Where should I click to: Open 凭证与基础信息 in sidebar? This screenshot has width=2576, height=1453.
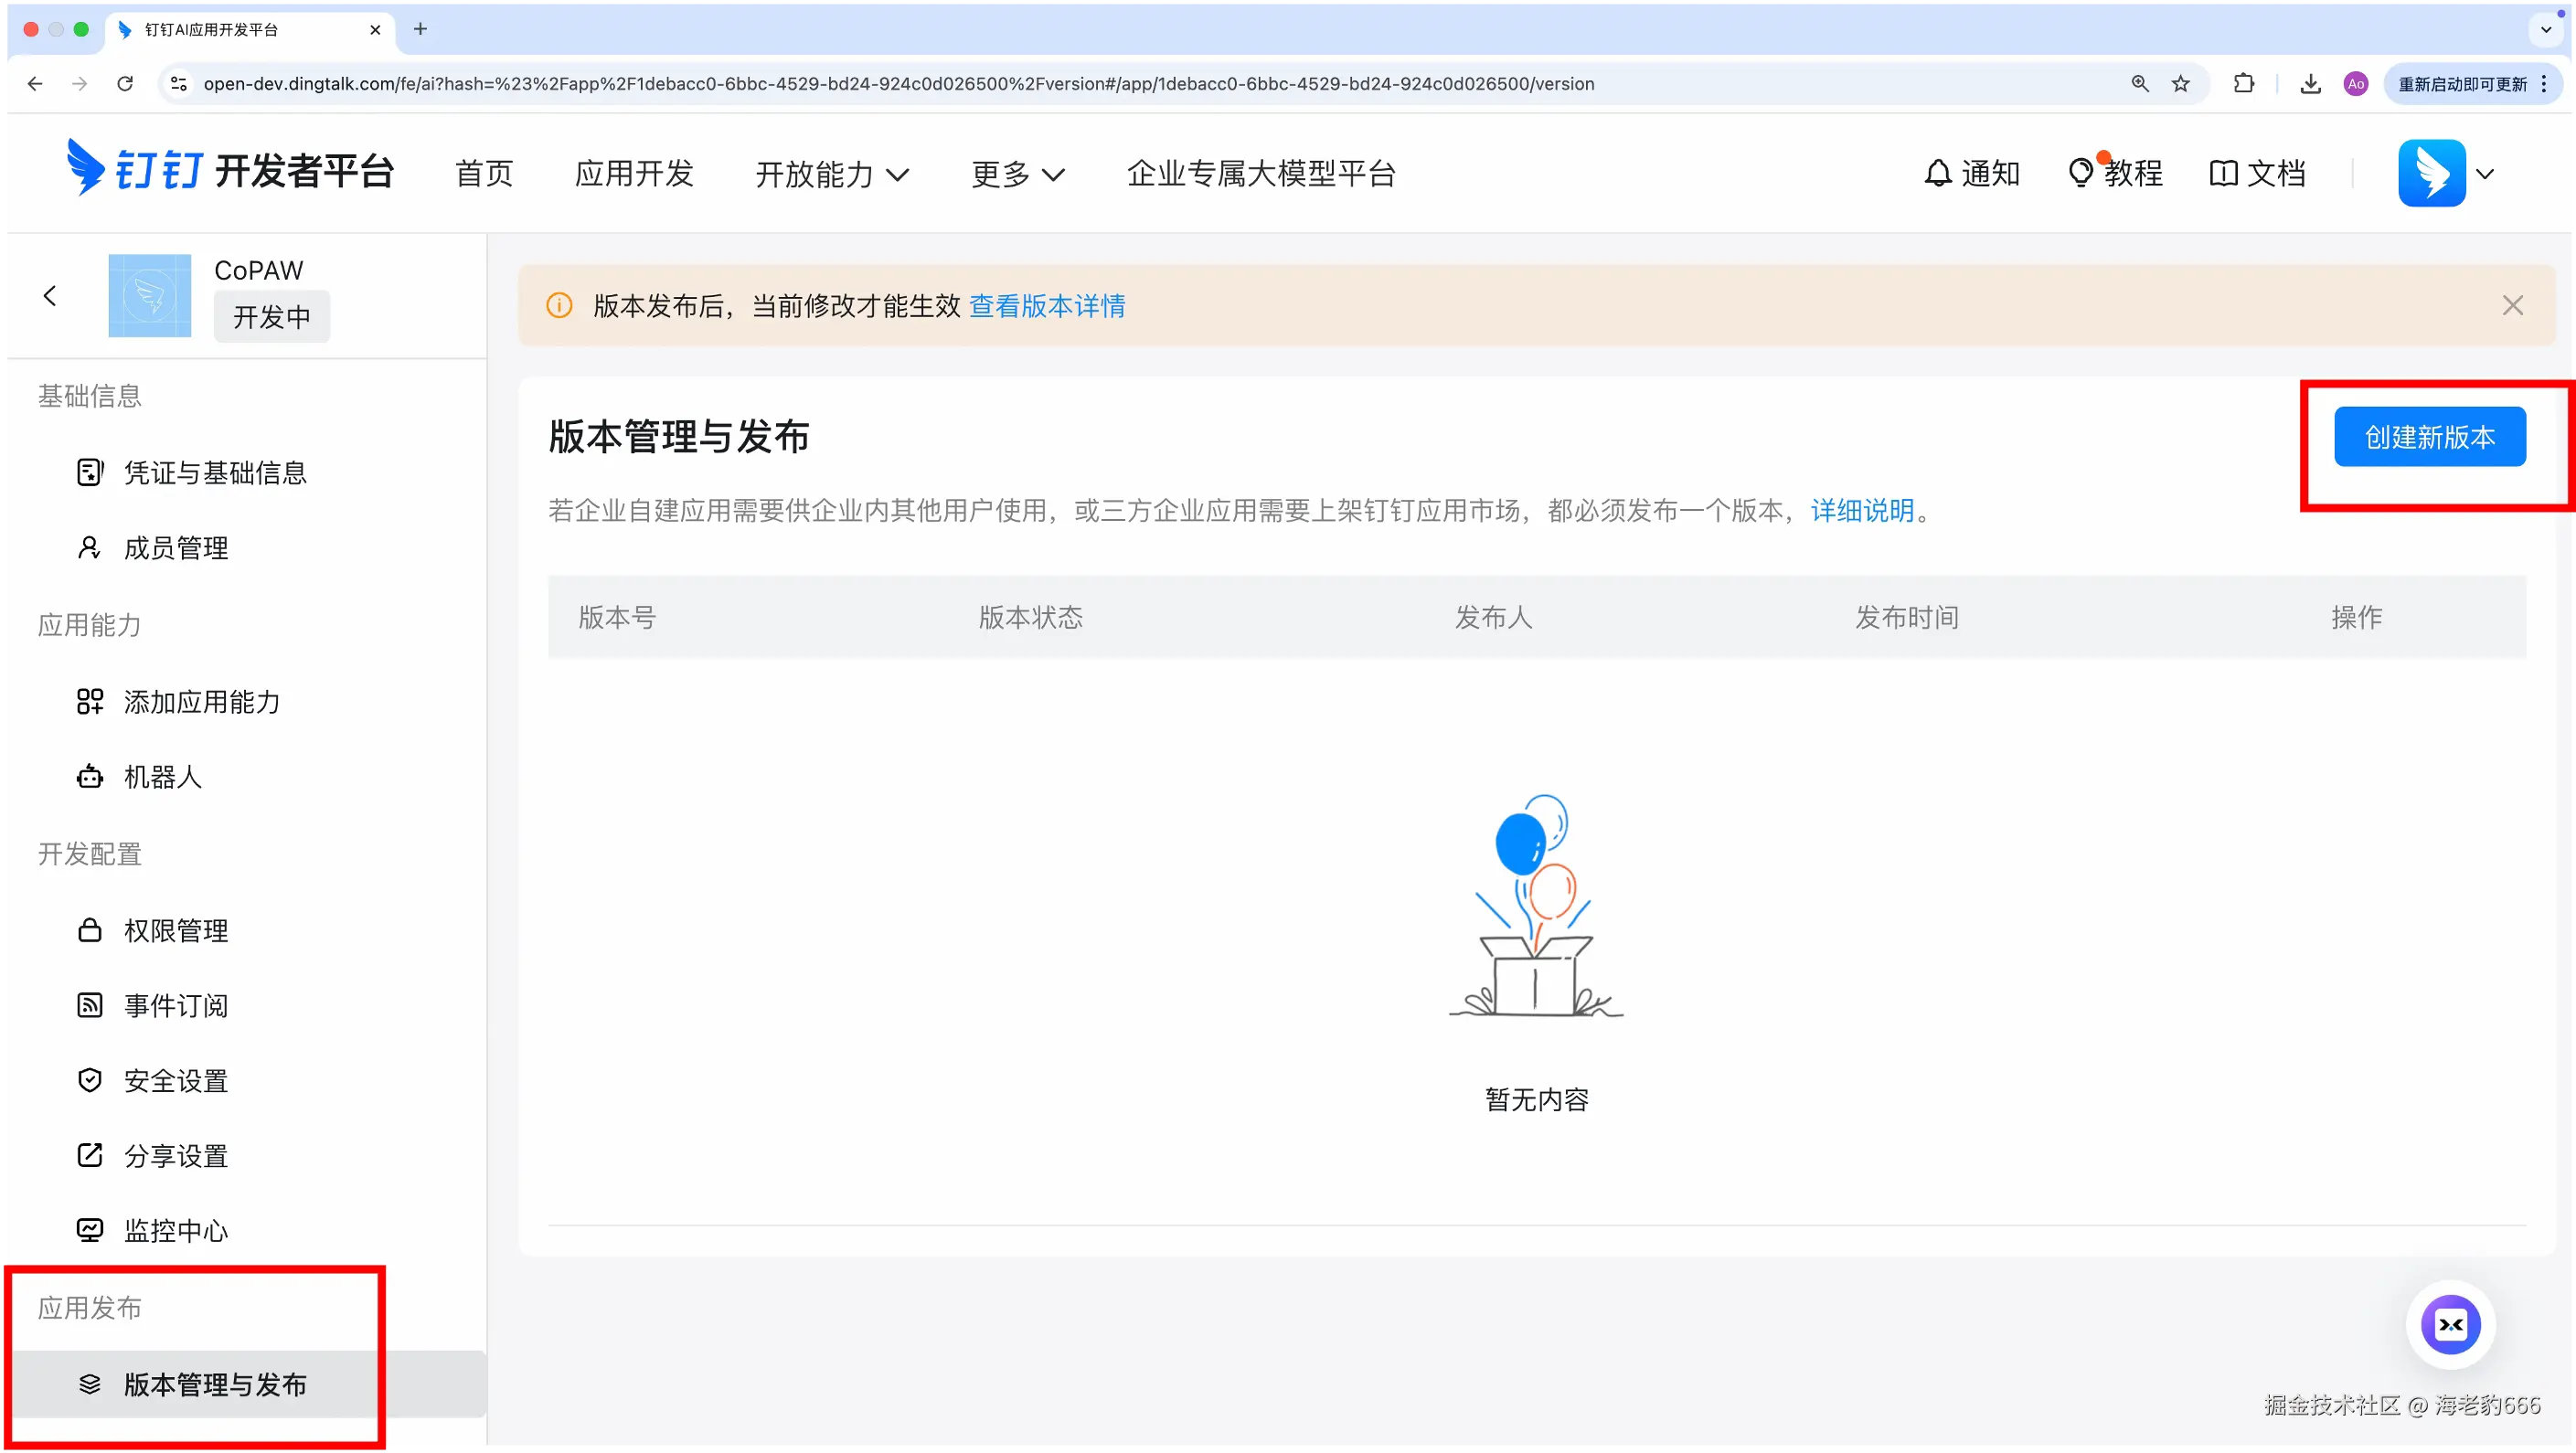(x=214, y=473)
